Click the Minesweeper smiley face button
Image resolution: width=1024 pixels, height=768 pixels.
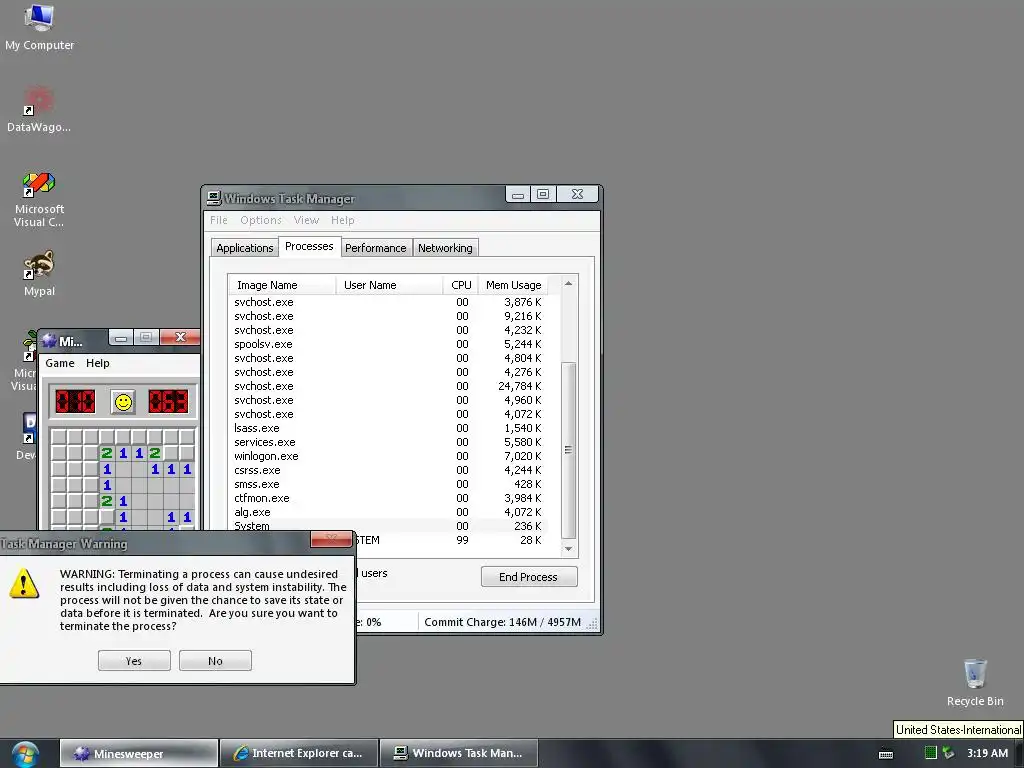pos(123,402)
